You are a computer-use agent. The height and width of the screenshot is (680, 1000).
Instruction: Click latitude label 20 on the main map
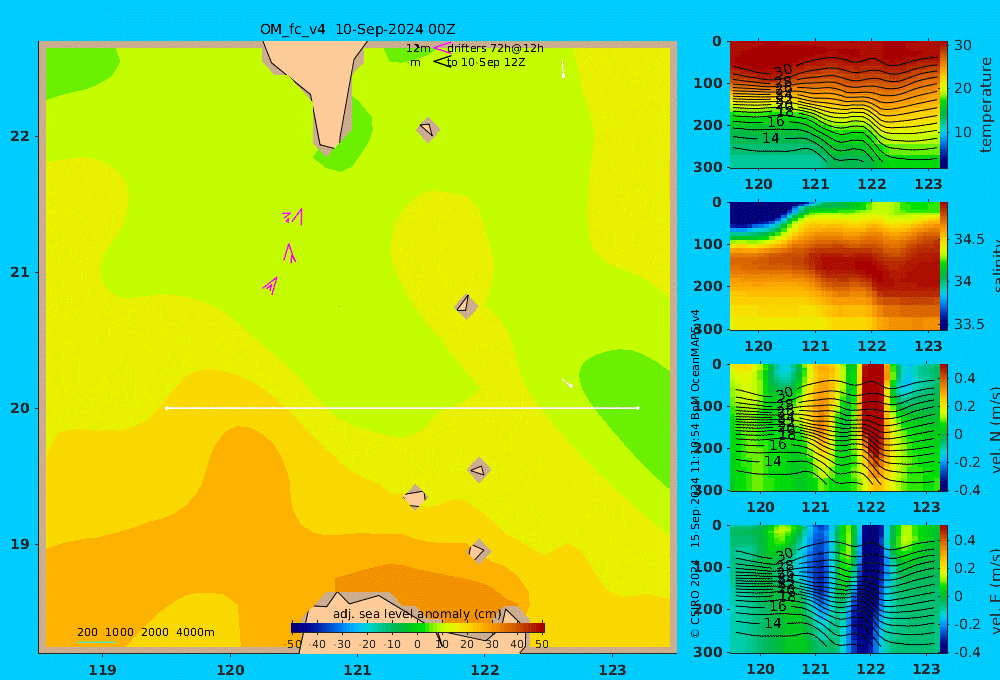pos(20,408)
